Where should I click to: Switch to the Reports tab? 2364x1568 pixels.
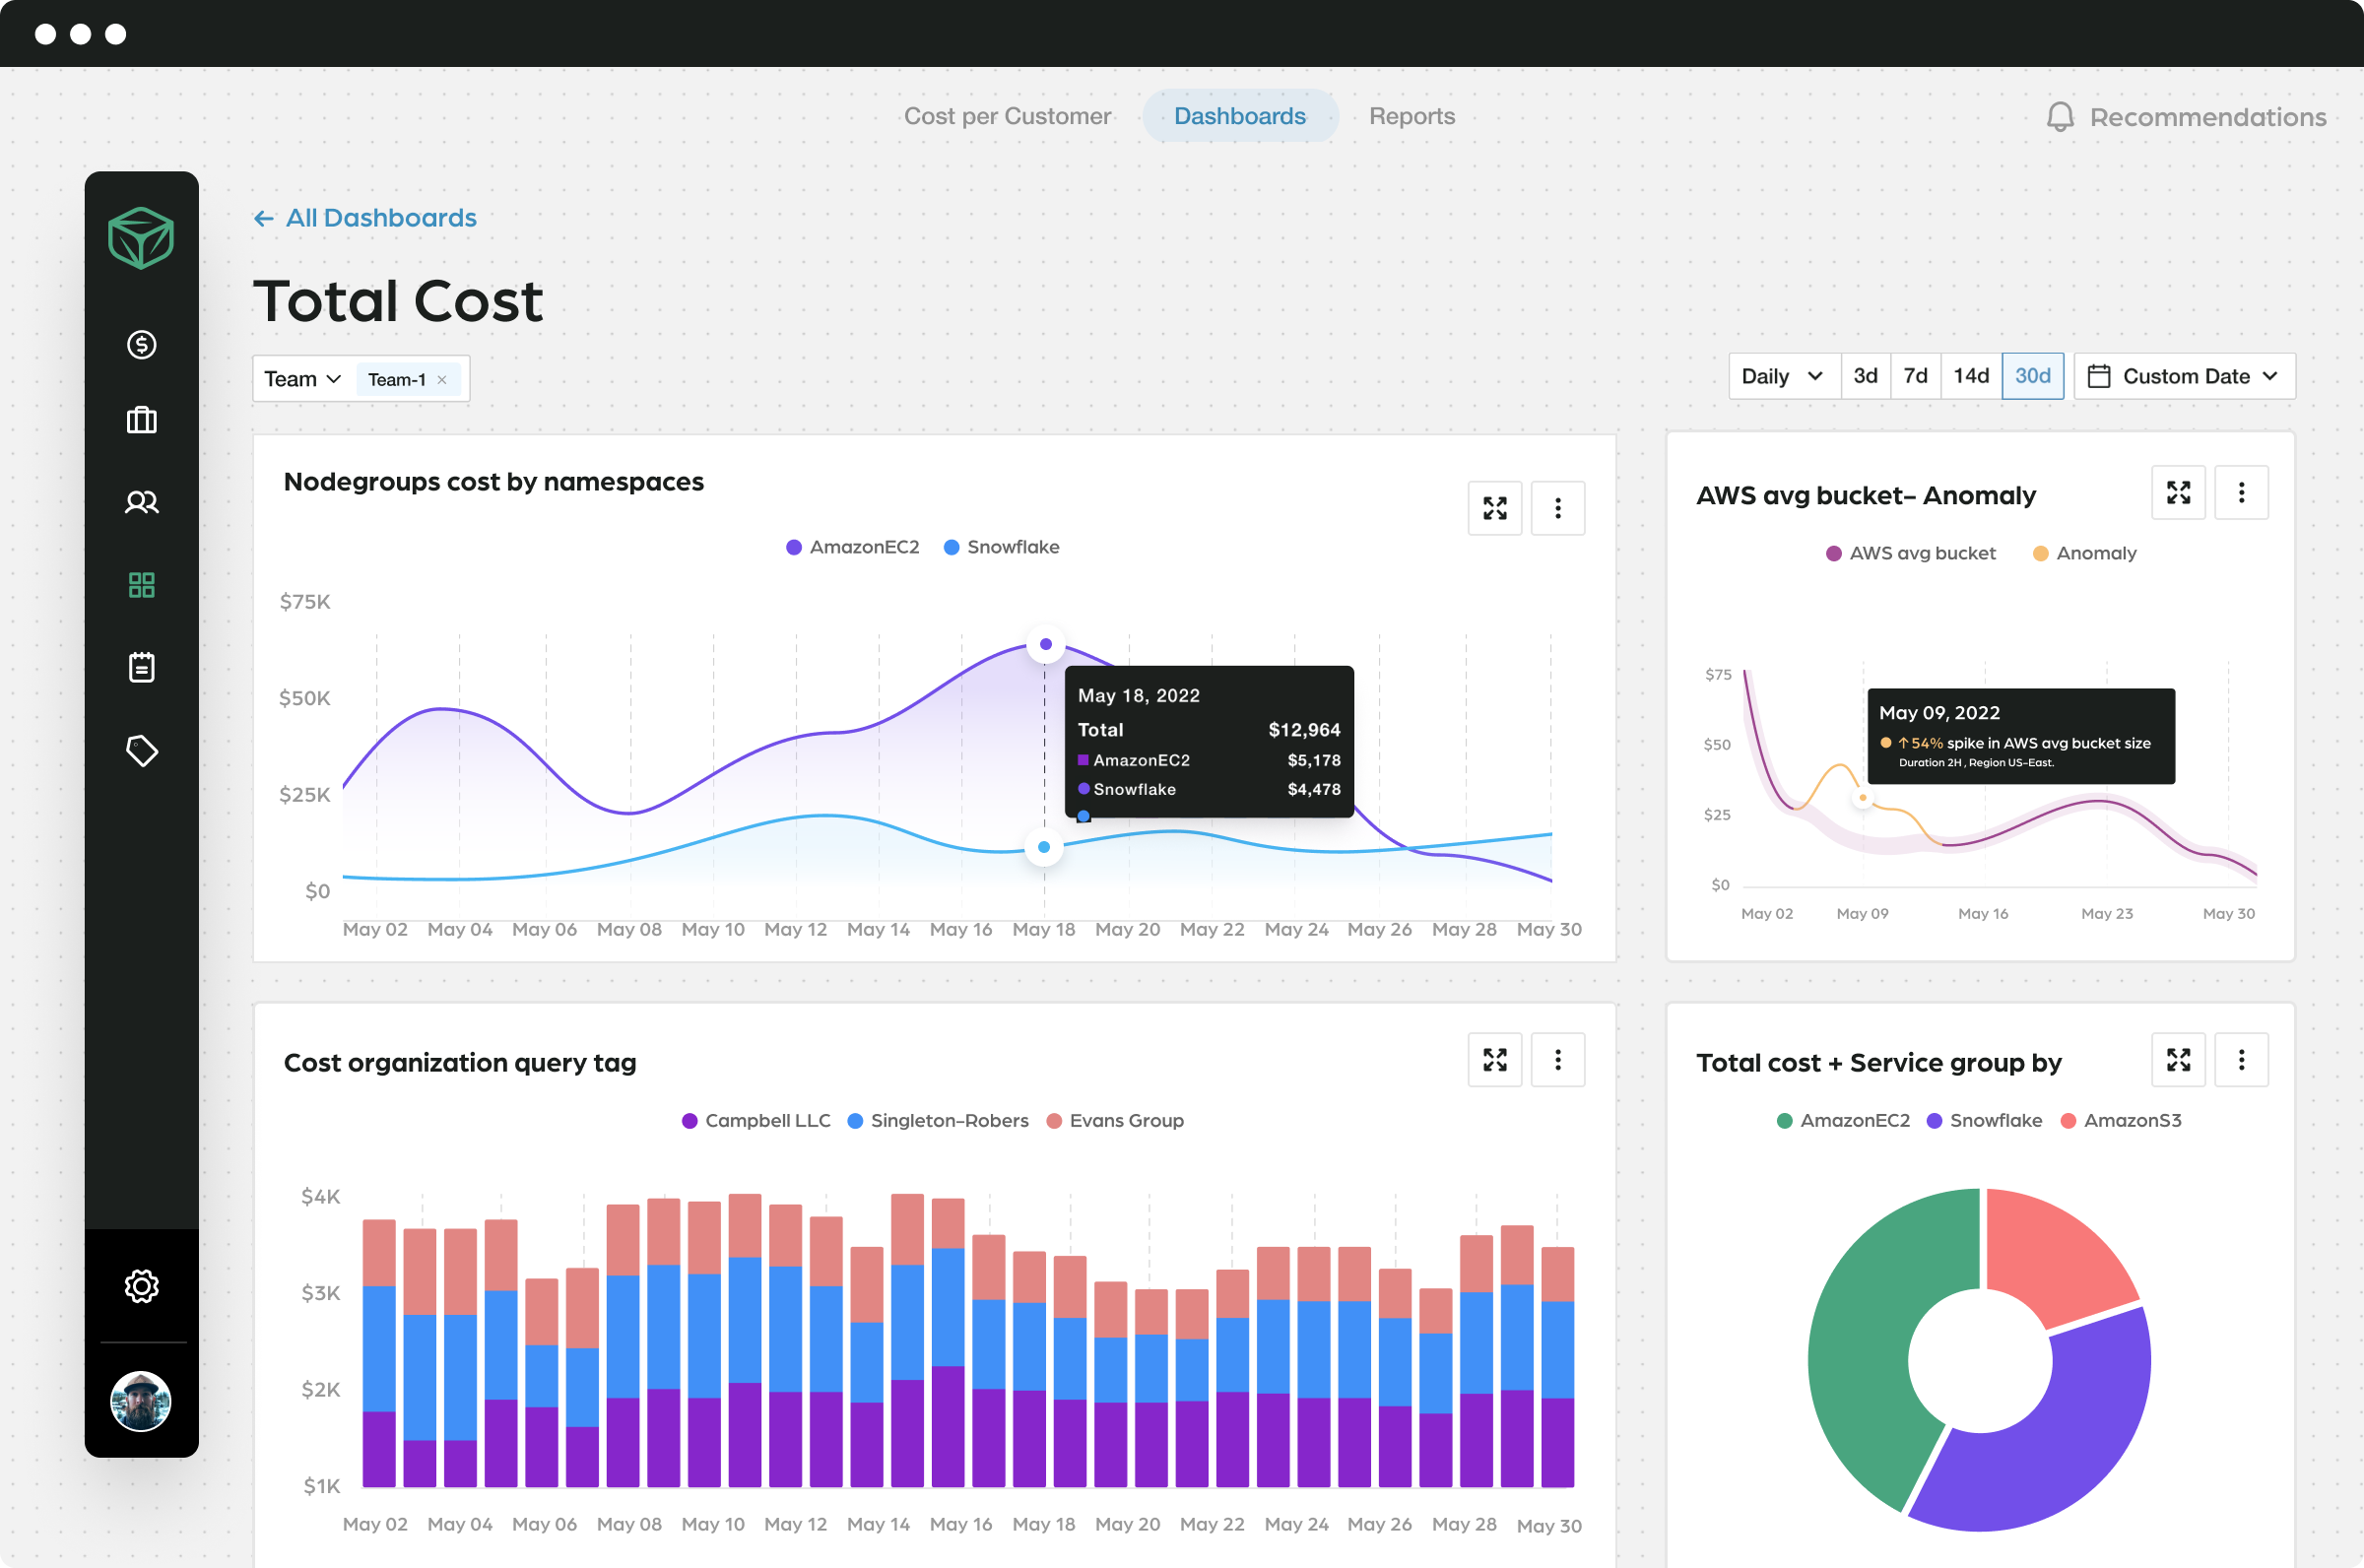1411,116
